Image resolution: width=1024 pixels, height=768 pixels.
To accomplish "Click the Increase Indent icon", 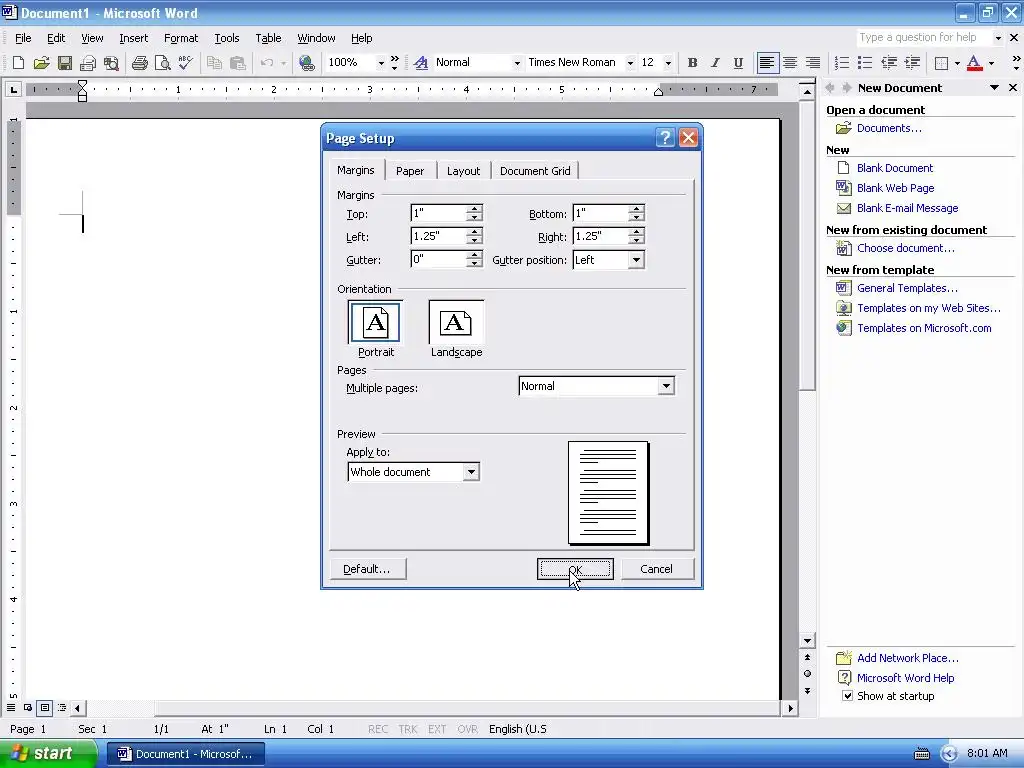I will 912,63.
